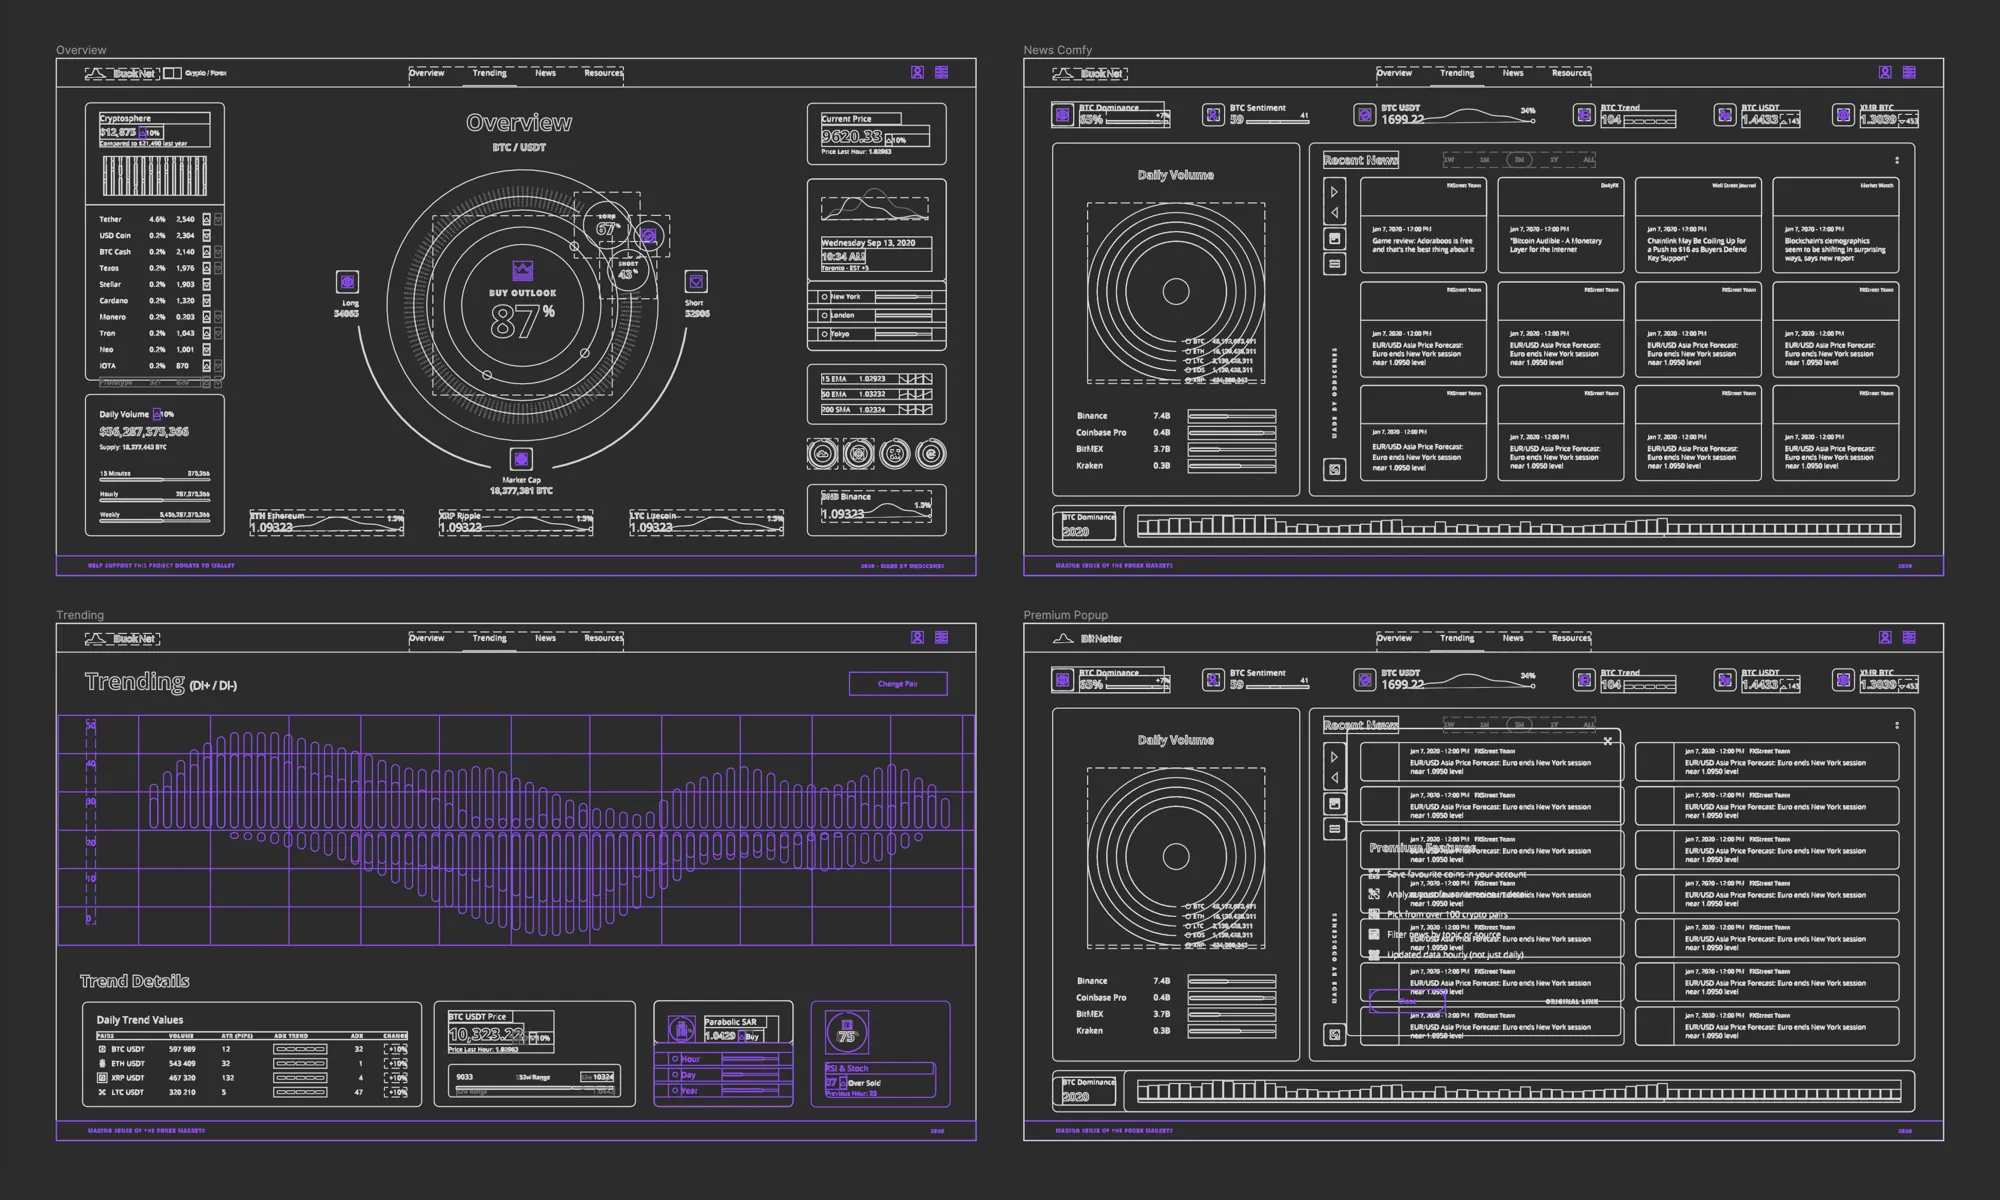This screenshot has width=2000, height=1200.
Task: Click the right-pointing arrow in News Comfy sidebar
Action: (1334, 191)
